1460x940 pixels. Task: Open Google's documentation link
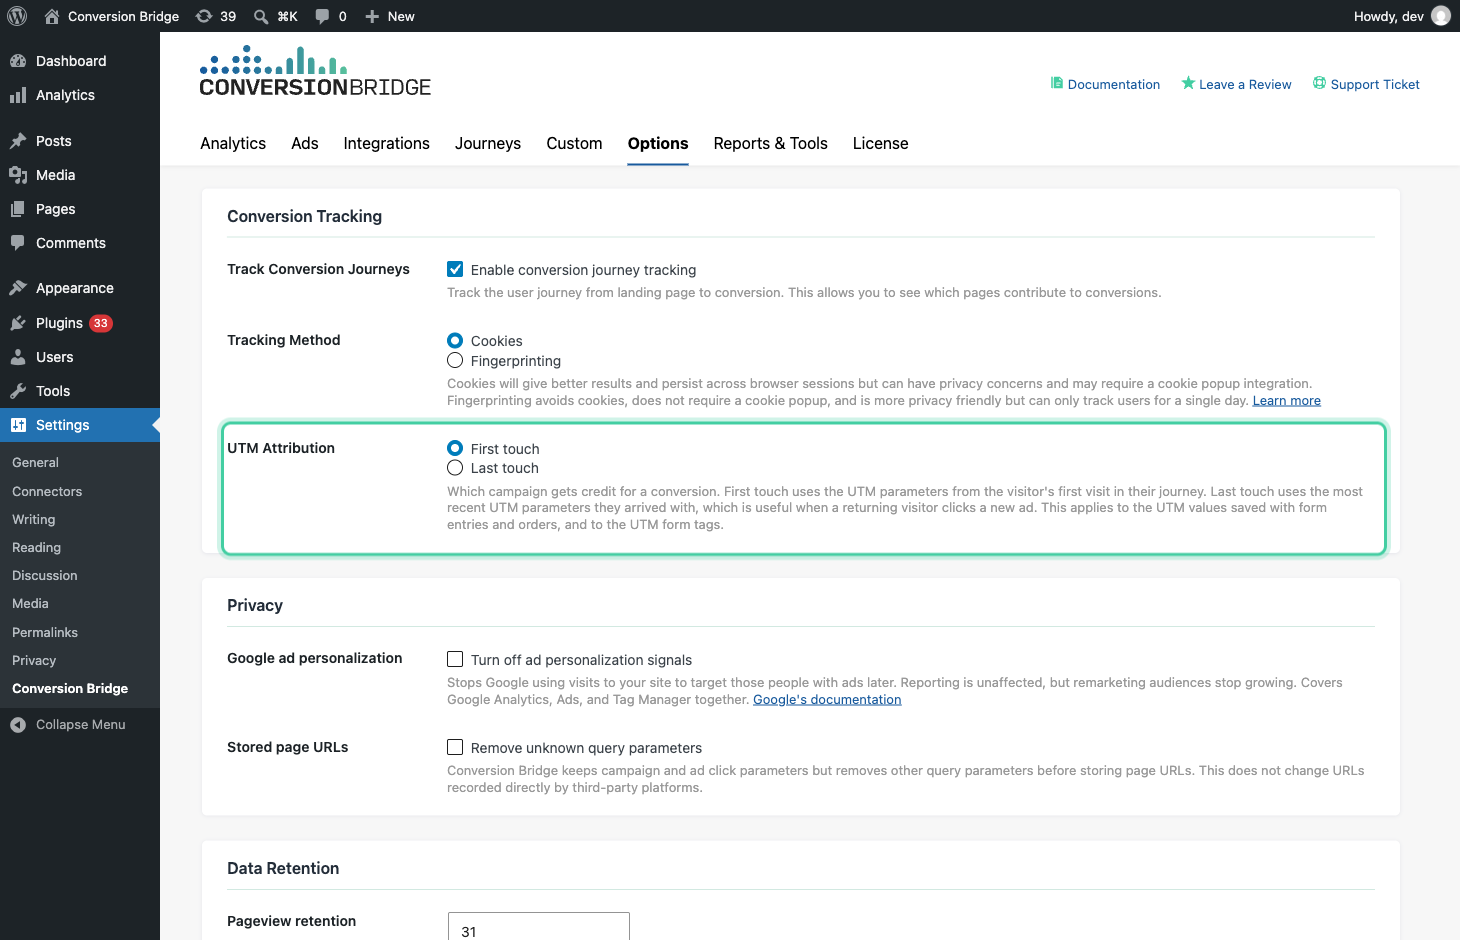click(x=827, y=700)
